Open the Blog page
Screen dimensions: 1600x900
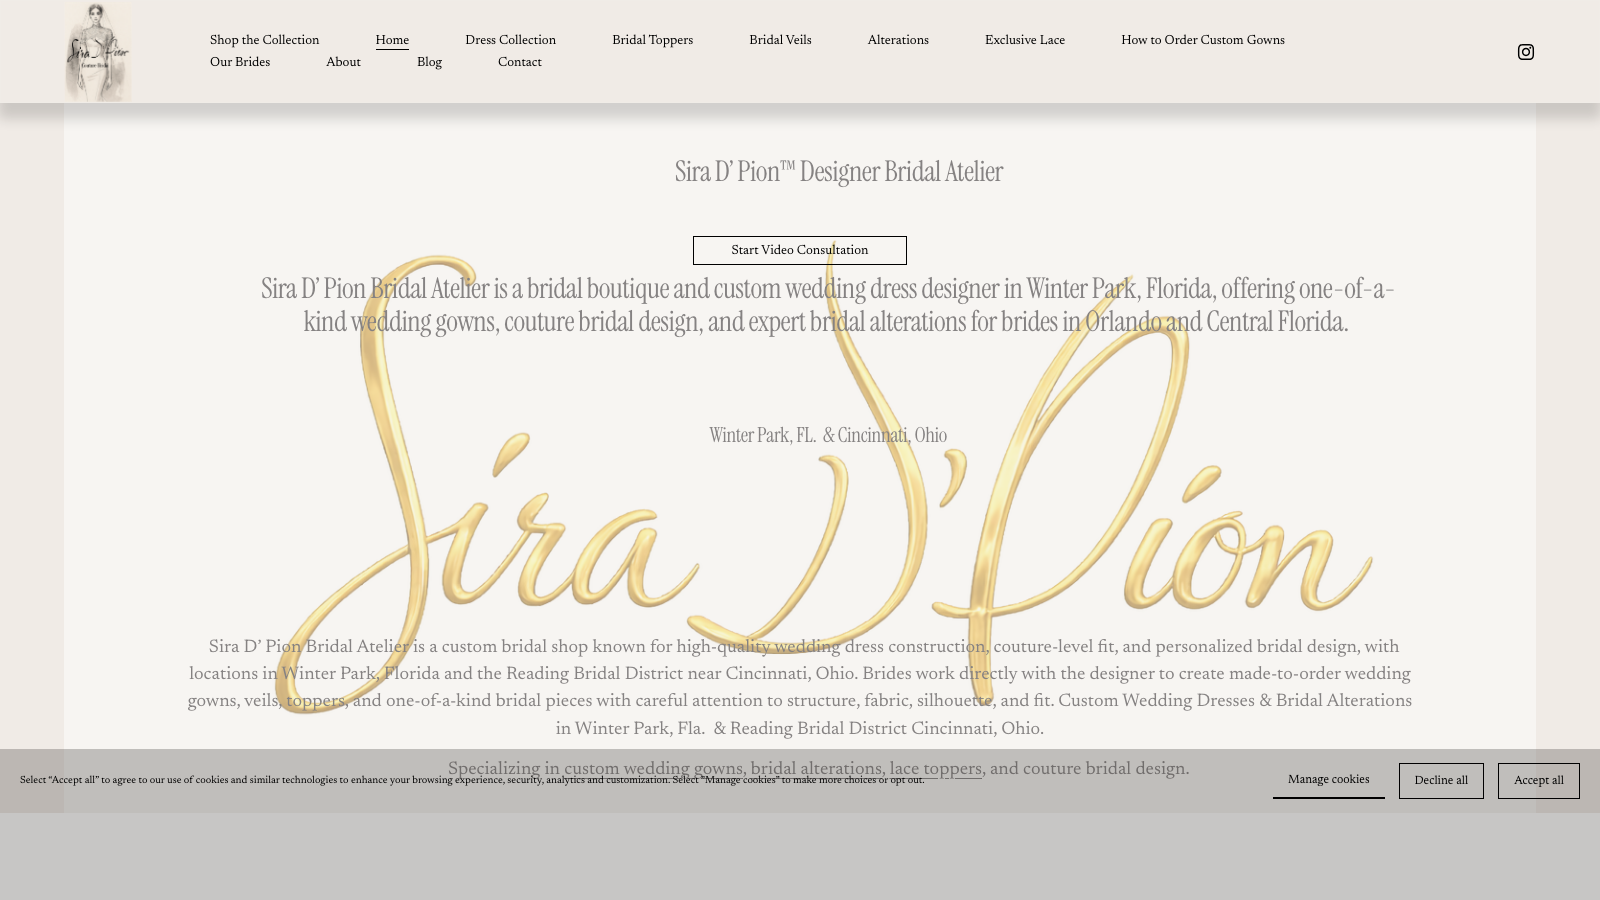pos(429,63)
